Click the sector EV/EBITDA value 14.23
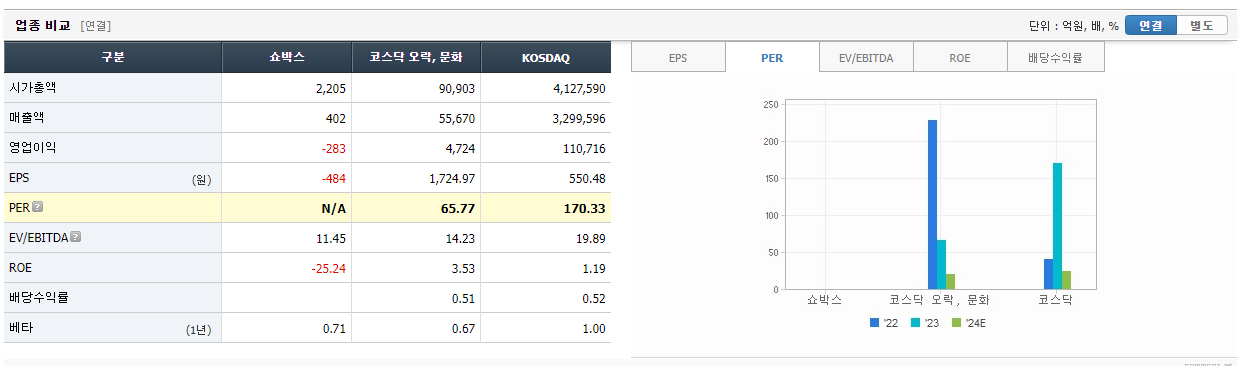This screenshot has width=1242, height=366. pyautogui.click(x=460, y=239)
